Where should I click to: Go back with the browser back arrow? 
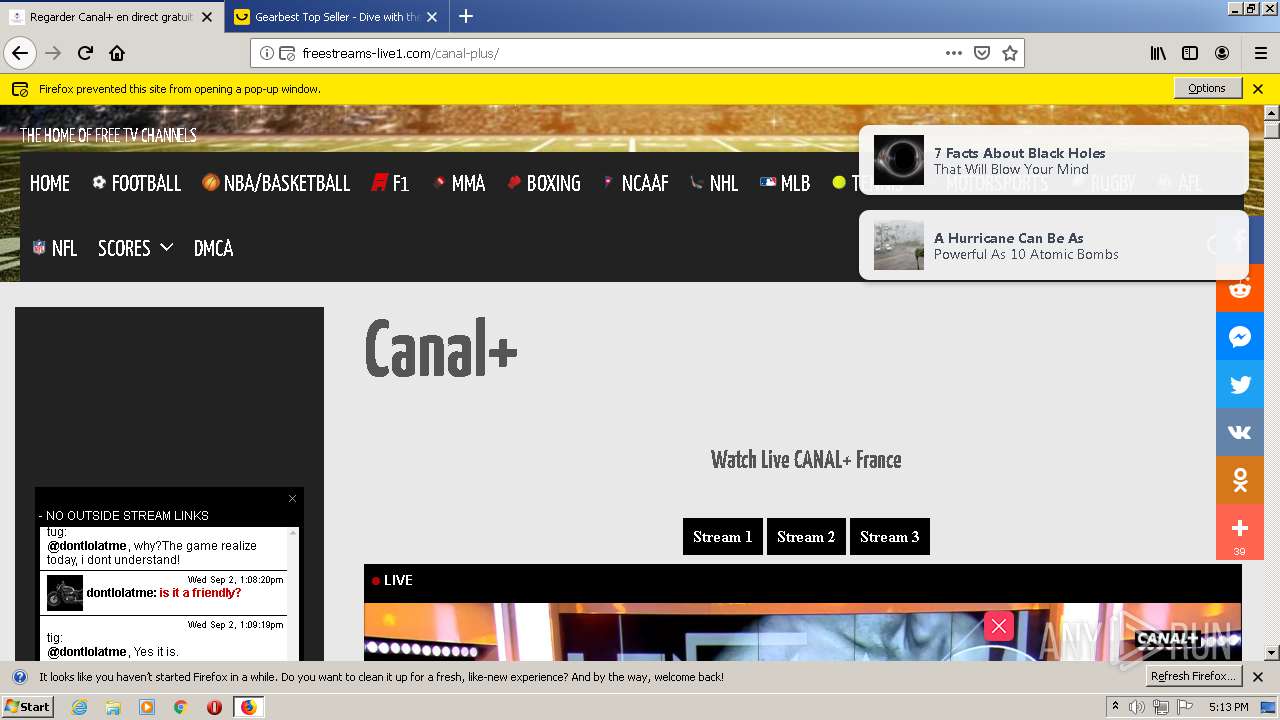pos(20,53)
